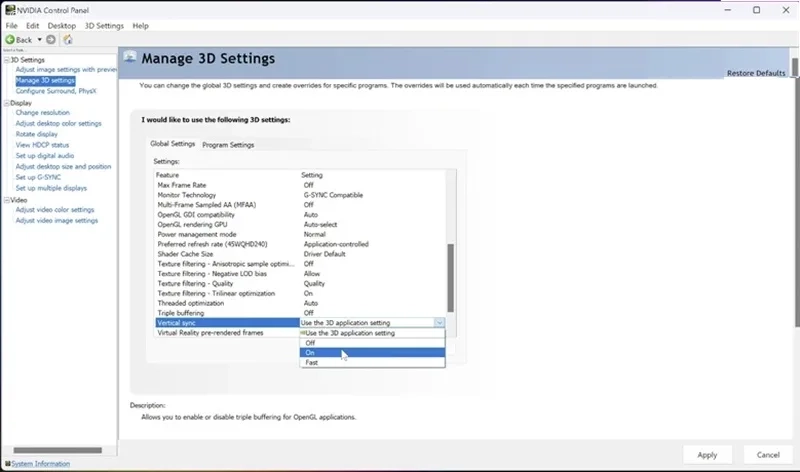Click the Apply button
The height and width of the screenshot is (472, 800).
tap(707, 455)
